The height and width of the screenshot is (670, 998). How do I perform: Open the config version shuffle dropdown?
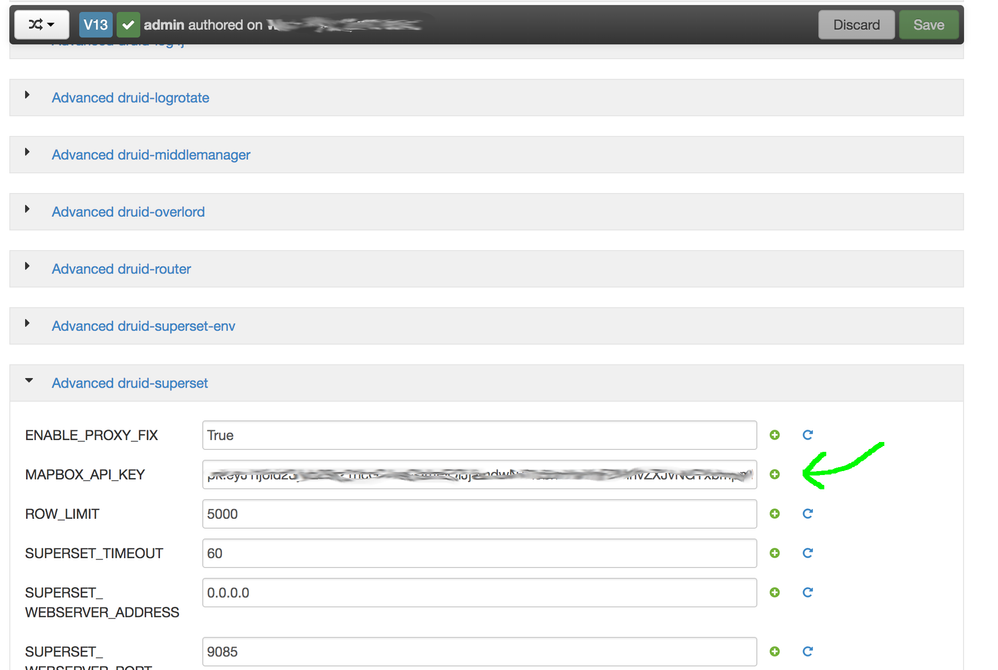[41, 25]
